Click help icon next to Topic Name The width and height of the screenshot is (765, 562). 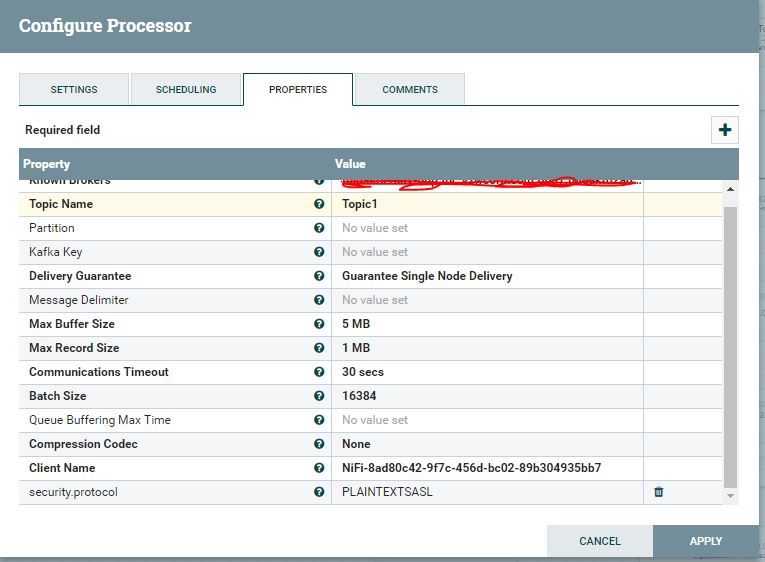point(319,204)
